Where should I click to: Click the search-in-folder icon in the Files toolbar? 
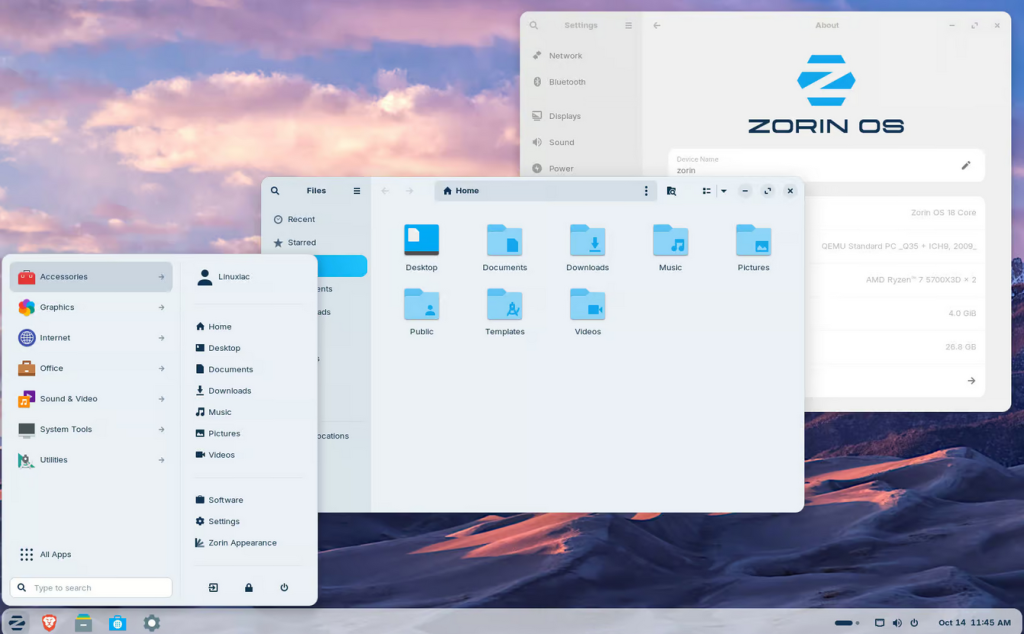671,191
